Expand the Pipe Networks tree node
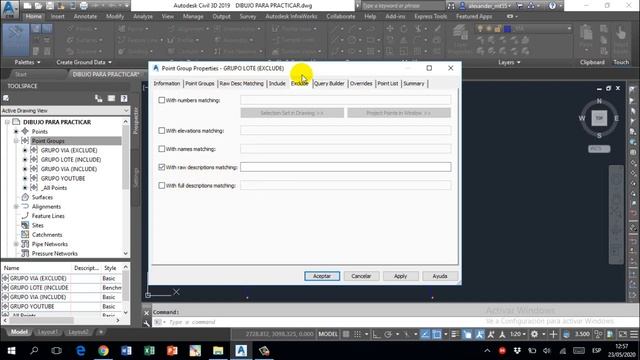 [x=16, y=244]
